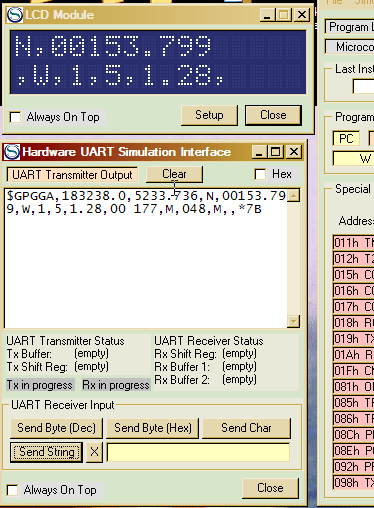Click the Tx Buffer status line
374x508 pixels.
coord(58,354)
